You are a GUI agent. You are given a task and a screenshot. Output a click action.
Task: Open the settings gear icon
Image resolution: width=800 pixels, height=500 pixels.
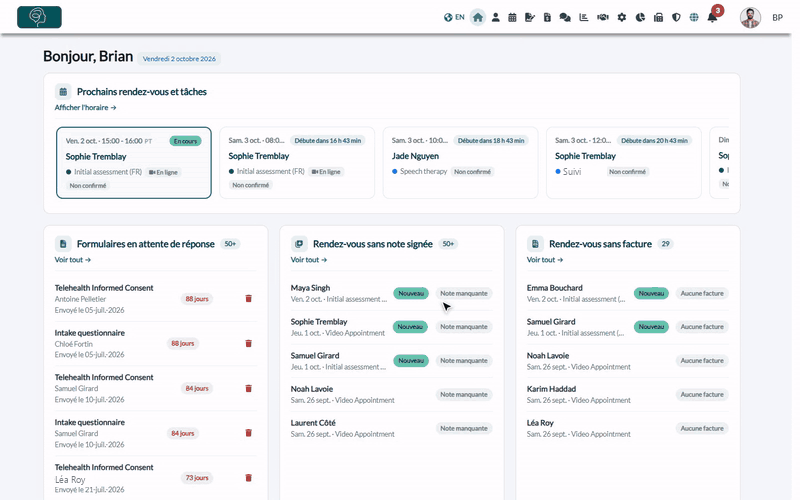click(x=621, y=17)
